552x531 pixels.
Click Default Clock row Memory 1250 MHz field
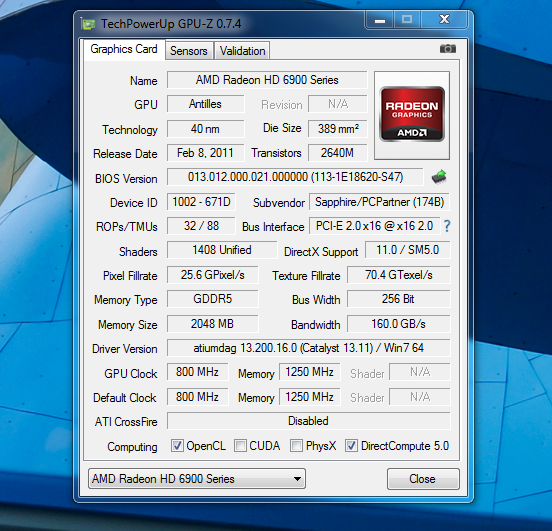pyautogui.click(x=310, y=397)
